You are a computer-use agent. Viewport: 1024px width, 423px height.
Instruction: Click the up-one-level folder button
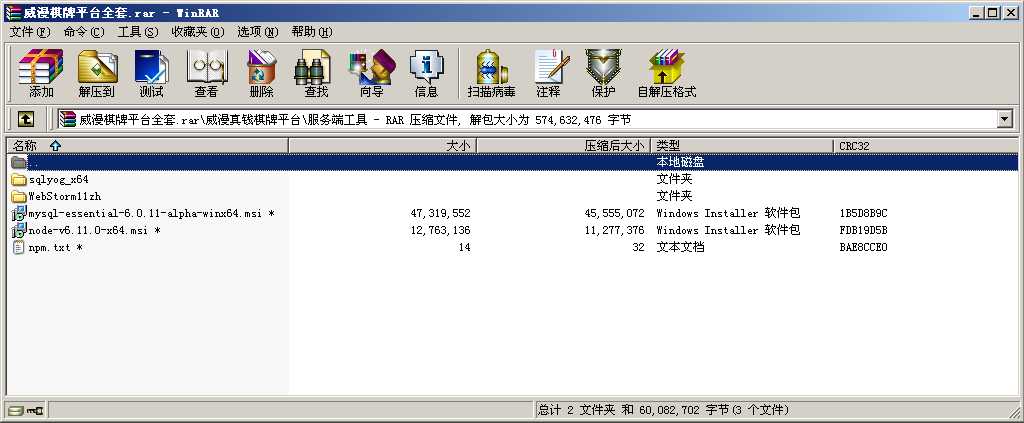click(x=25, y=119)
